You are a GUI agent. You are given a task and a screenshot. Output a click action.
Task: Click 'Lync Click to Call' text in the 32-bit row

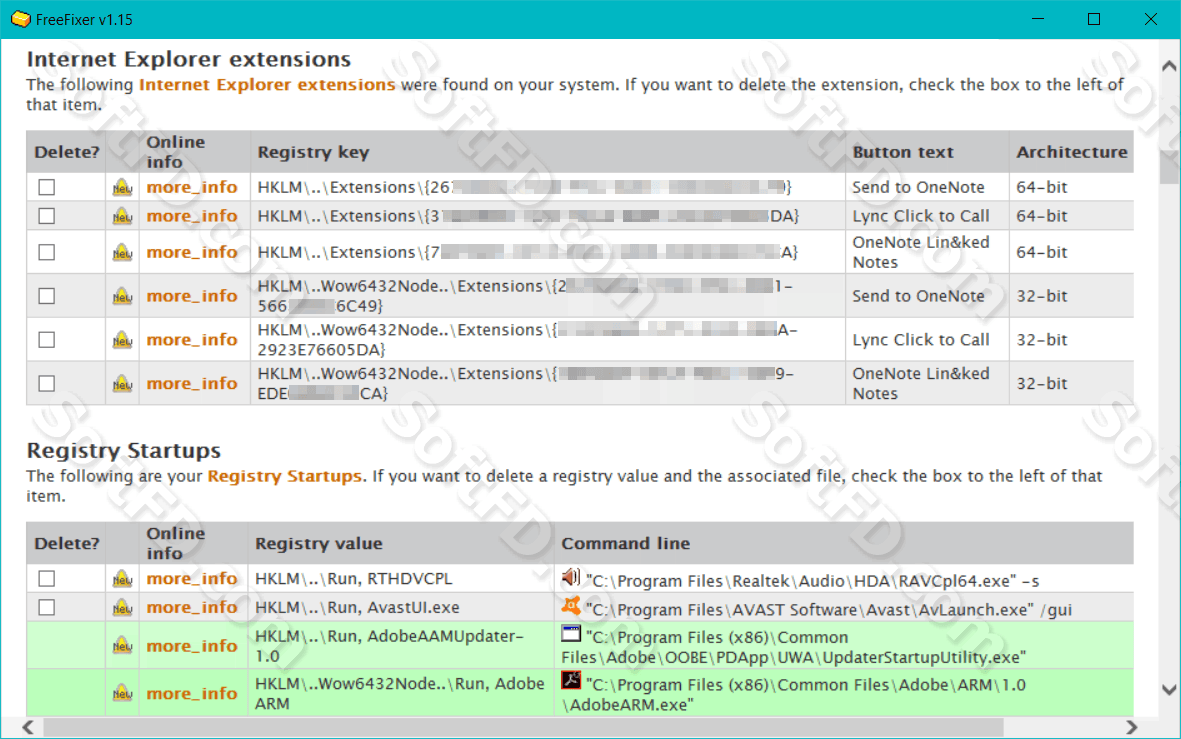pyautogui.click(x=921, y=340)
